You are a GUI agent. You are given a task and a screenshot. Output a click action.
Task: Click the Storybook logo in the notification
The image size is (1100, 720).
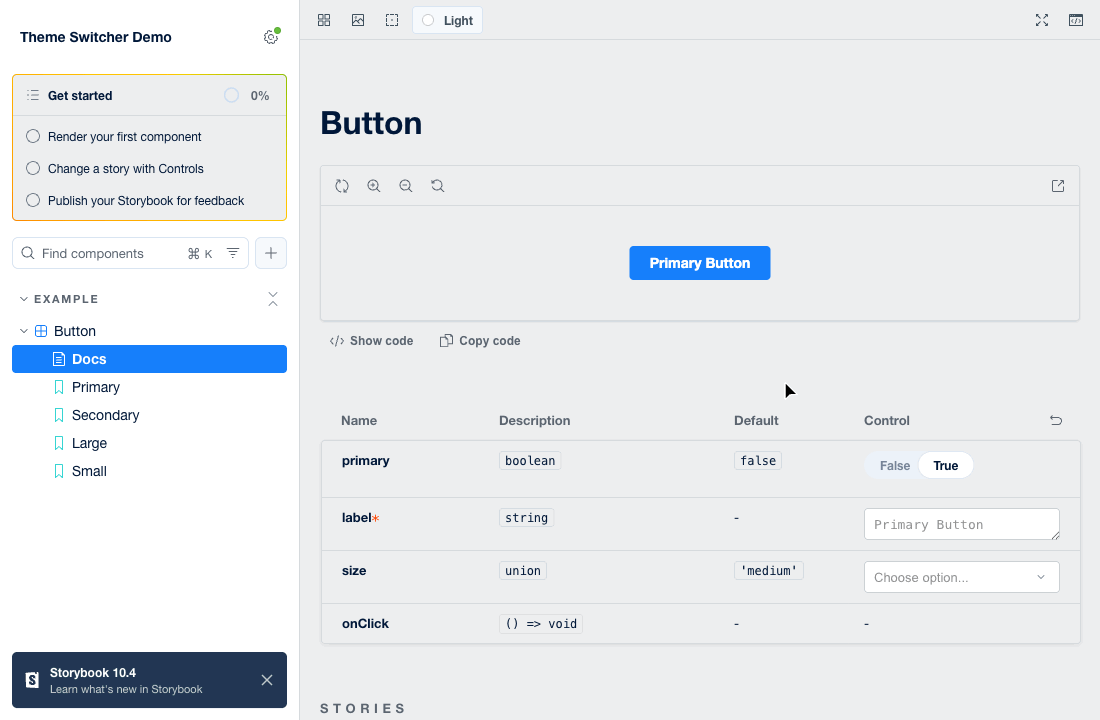coord(32,680)
